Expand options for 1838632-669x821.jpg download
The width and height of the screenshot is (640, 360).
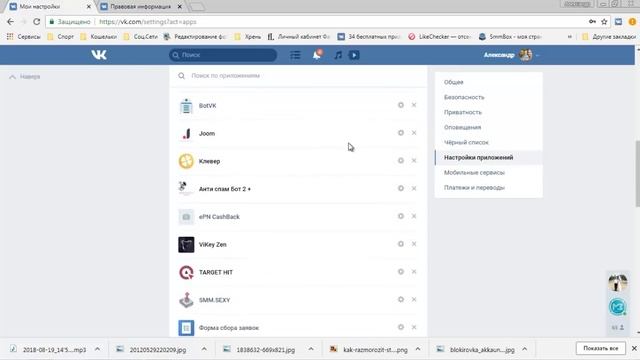tap(311, 349)
